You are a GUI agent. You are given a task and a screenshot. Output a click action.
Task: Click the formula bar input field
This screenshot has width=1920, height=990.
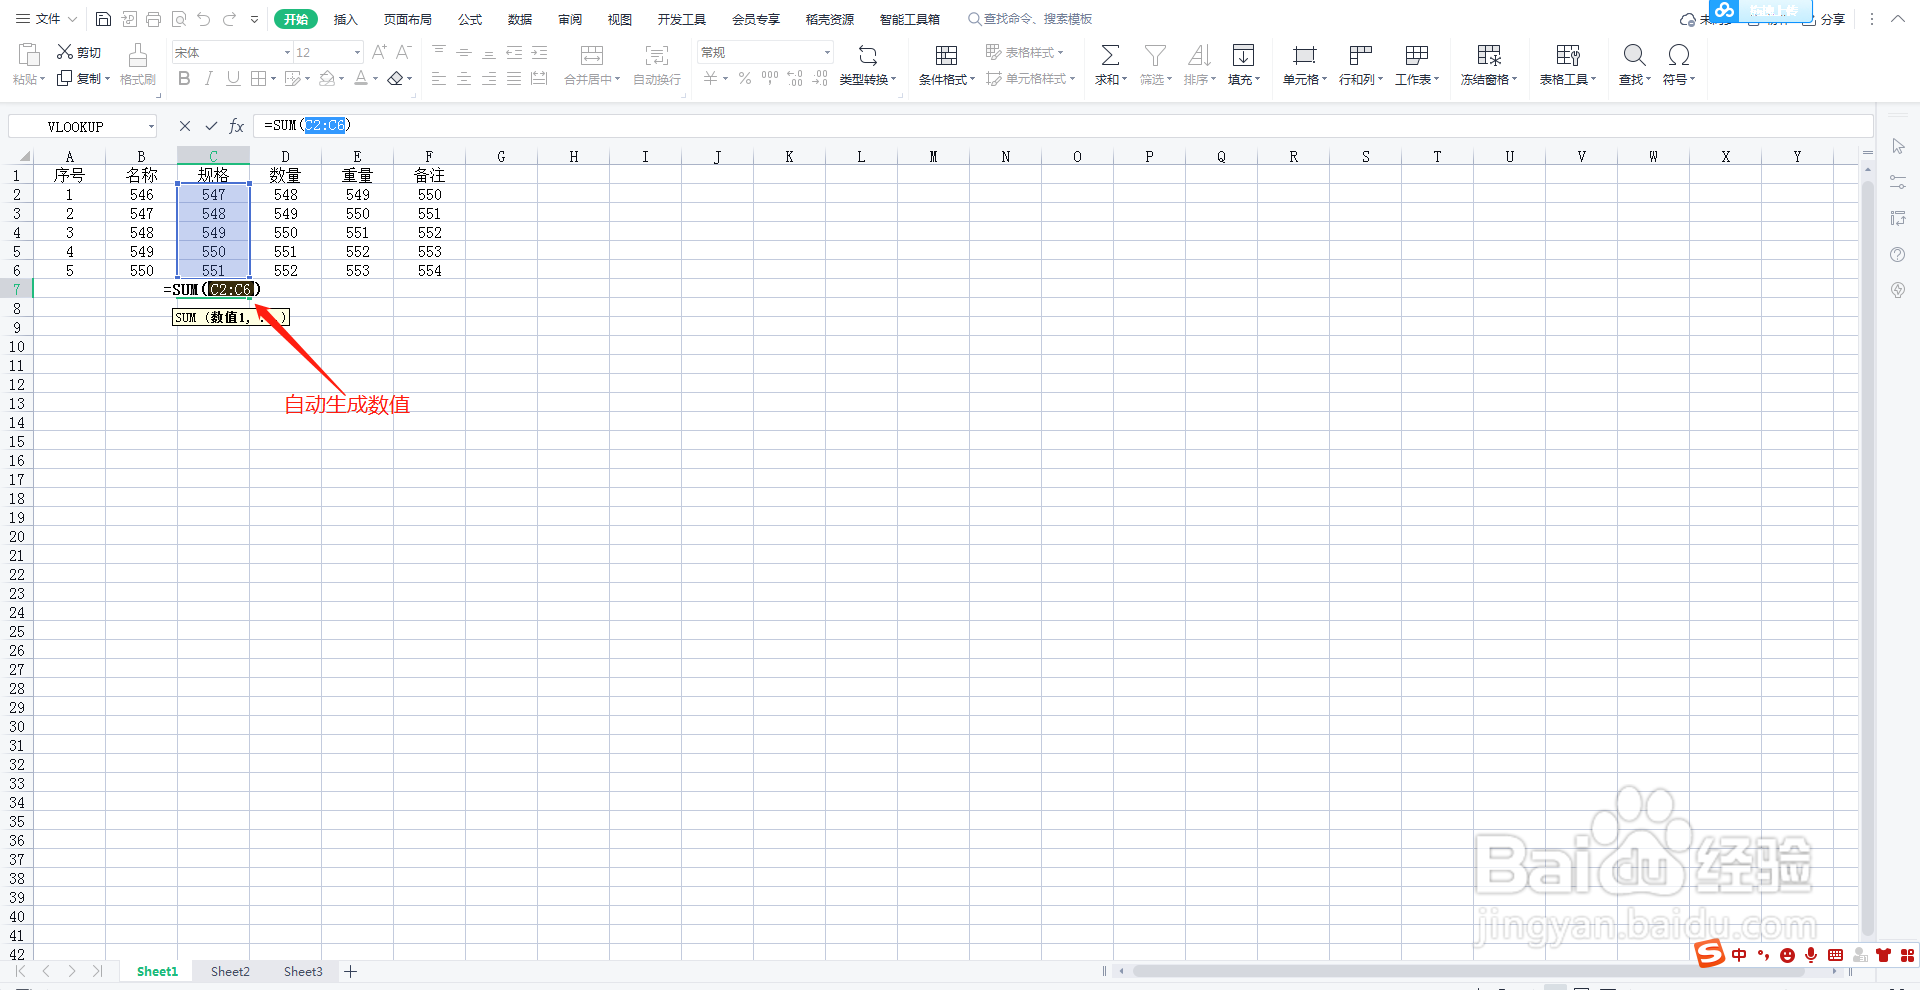pyautogui.click(x=1062, y=126)
